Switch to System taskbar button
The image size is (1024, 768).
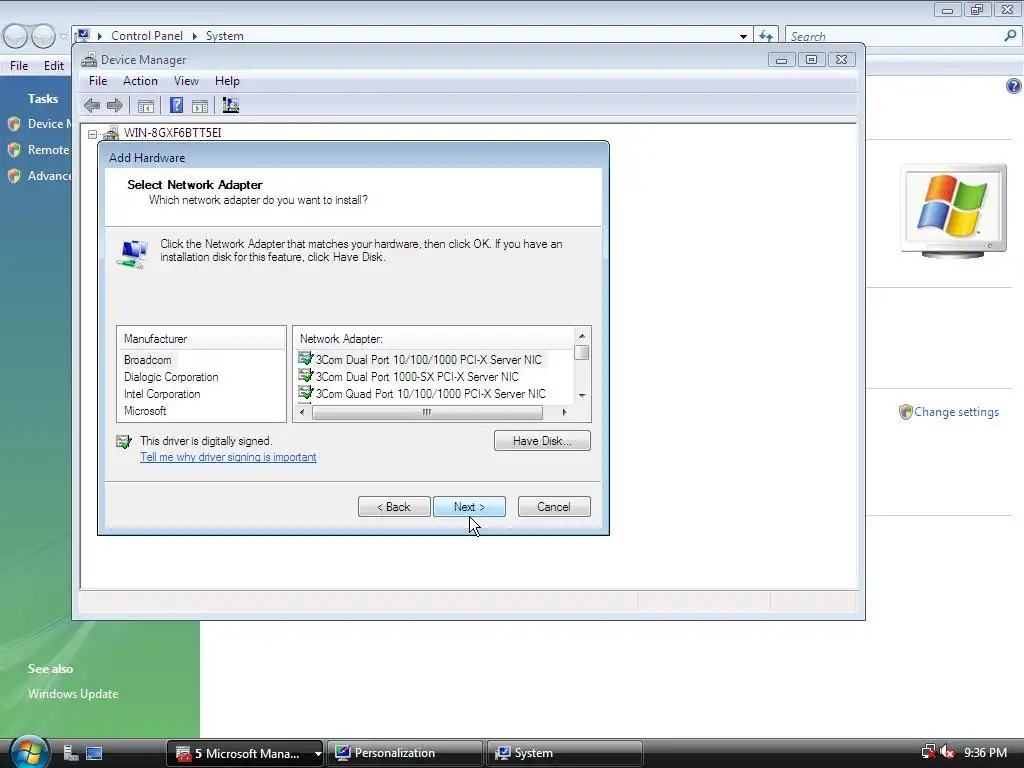[x=565, y=753]
